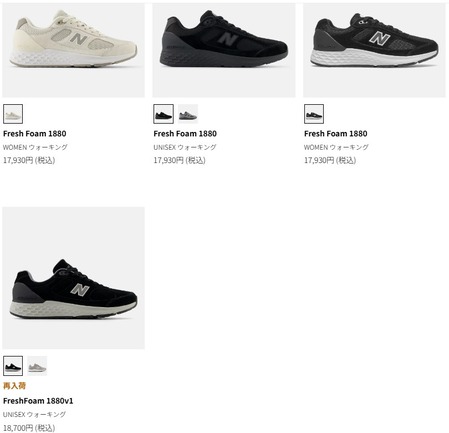Open the FreshFoam 1880v1 product title link
The image size is (449, 433).
[x=38, y=401]
